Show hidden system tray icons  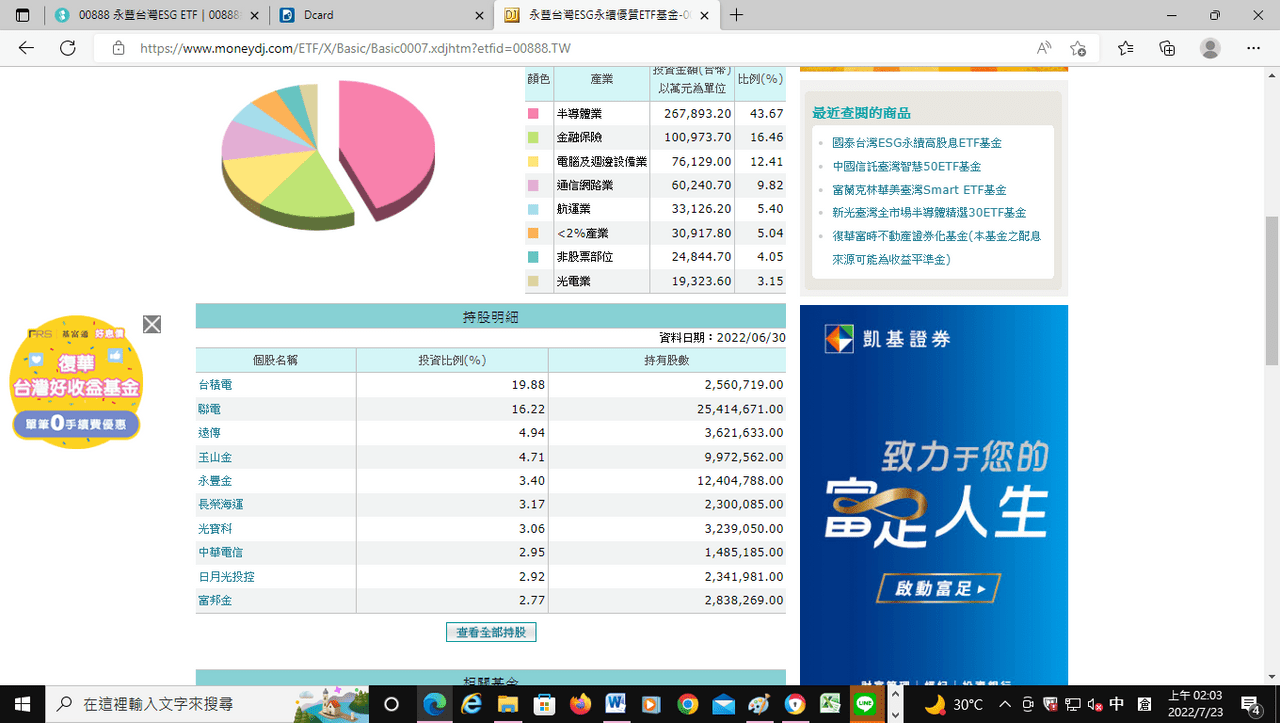(x=1004, y=704)
